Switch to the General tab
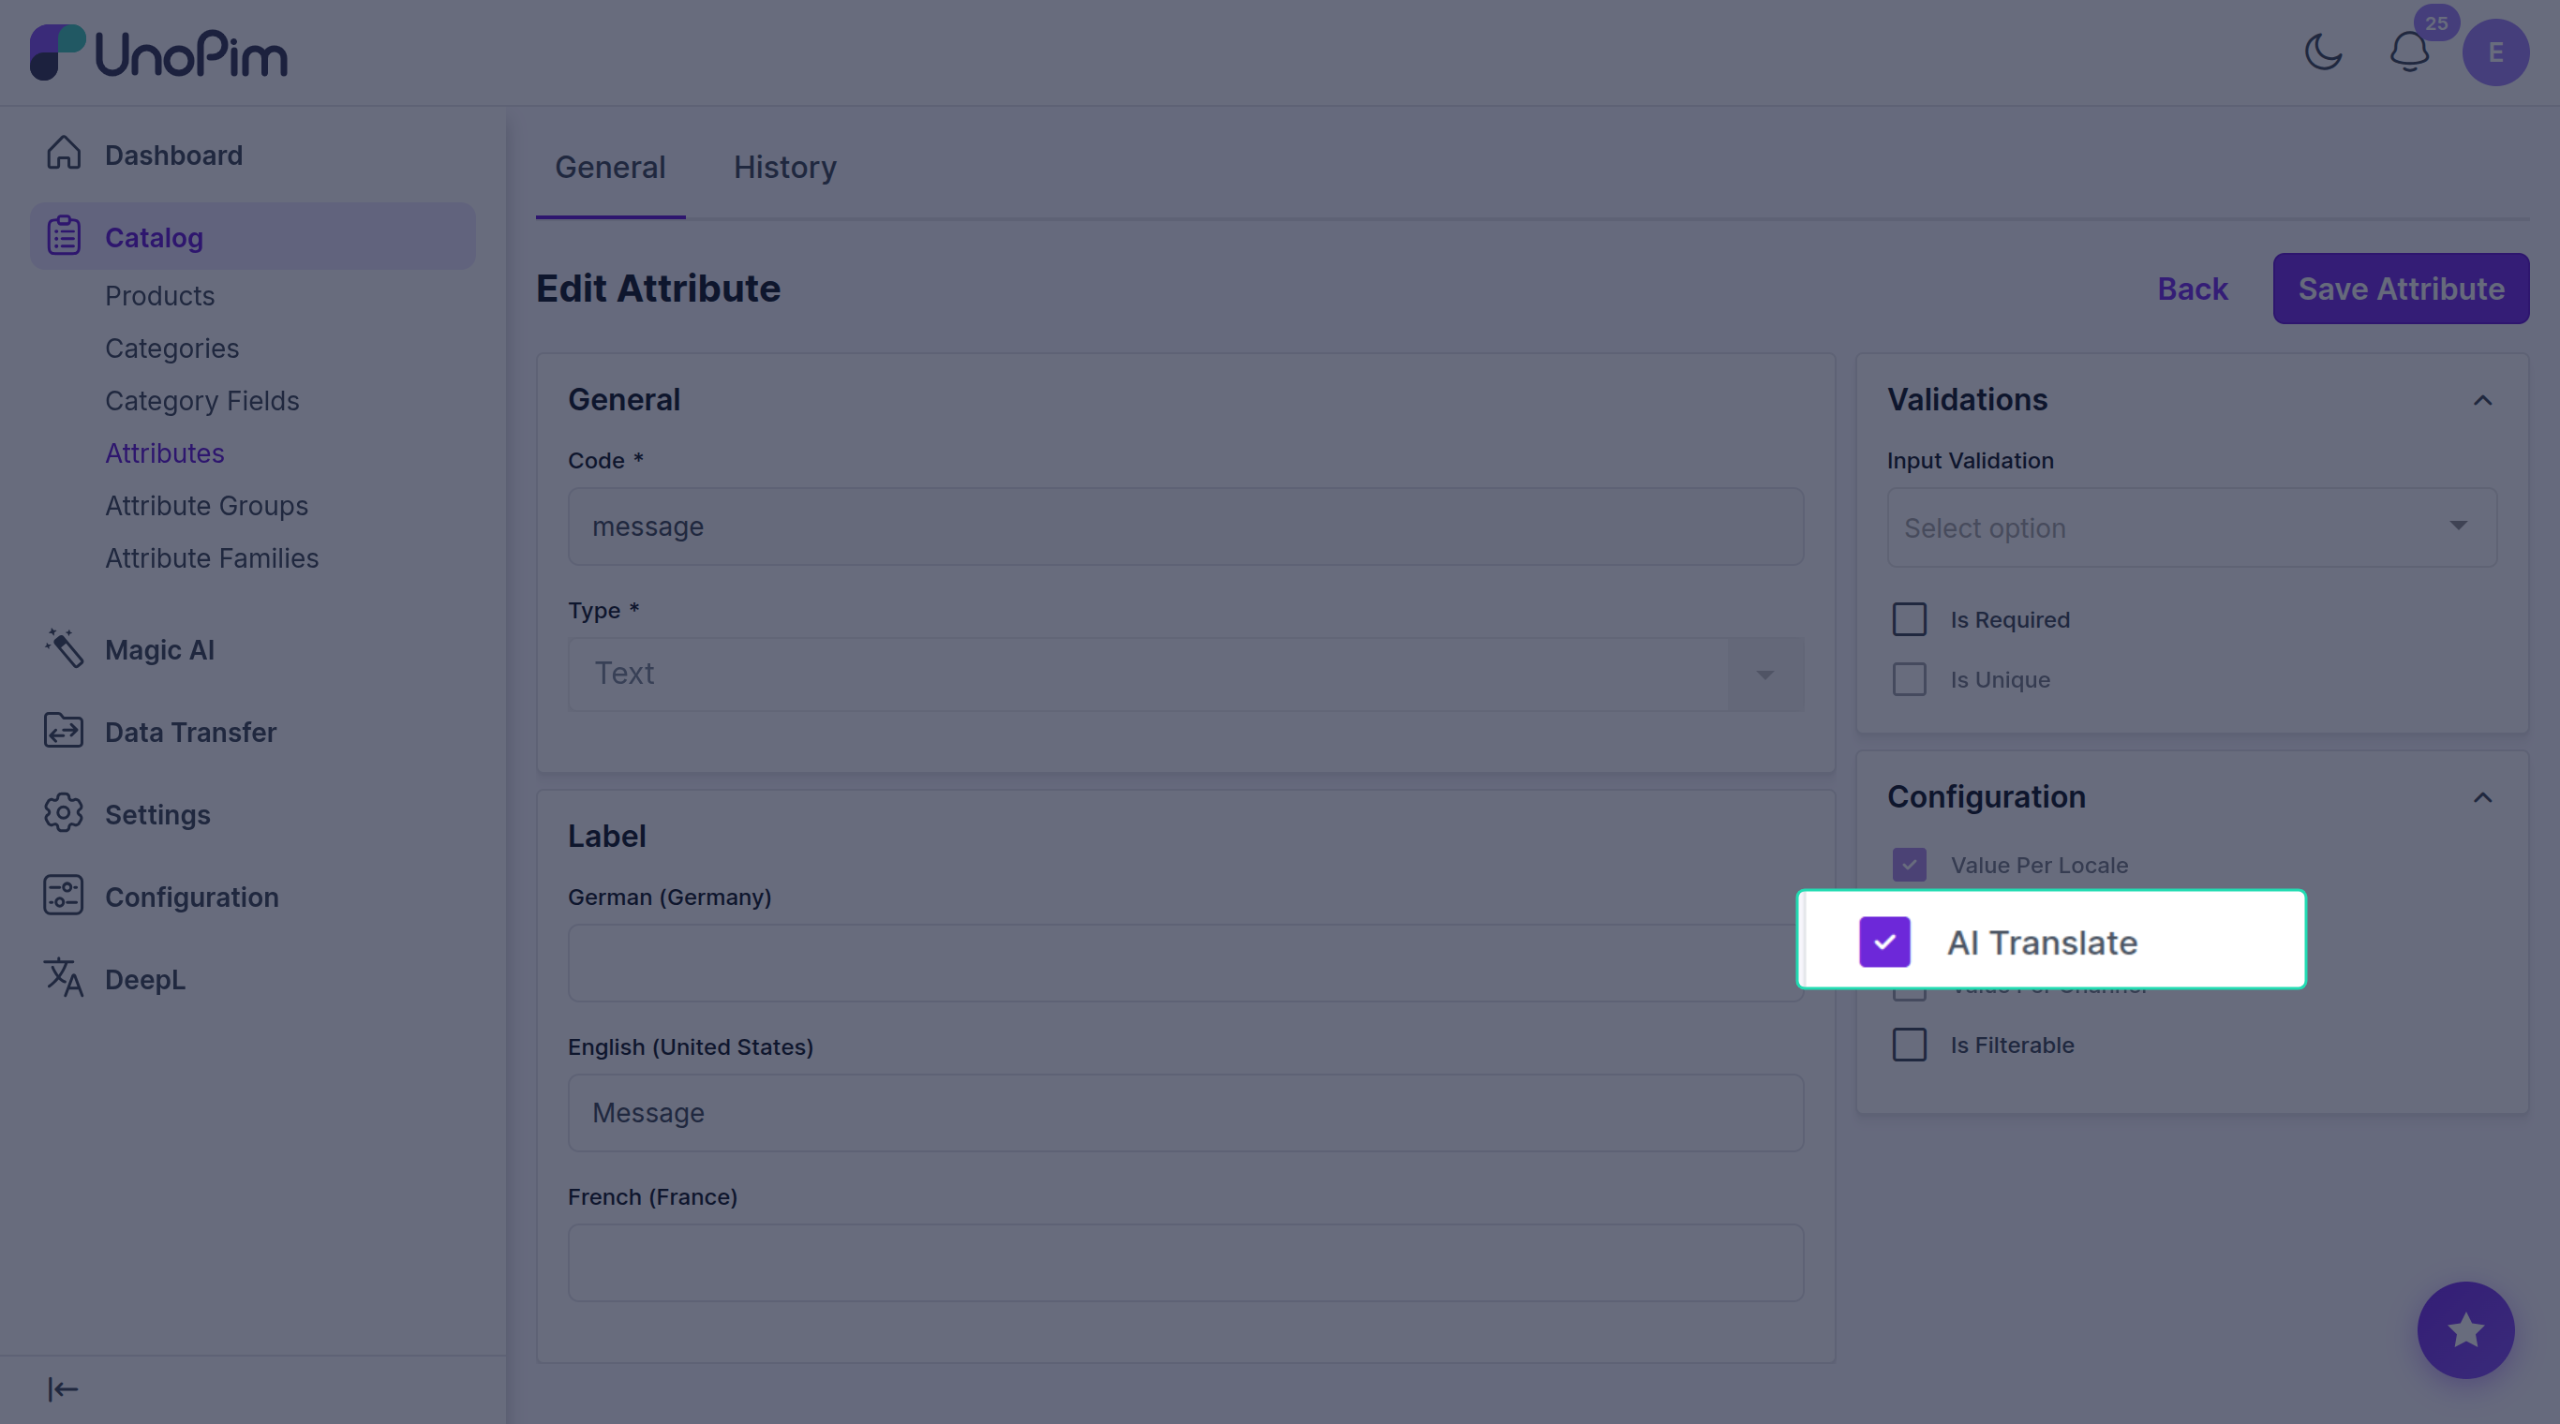Screen dimensions: 2560x1424 610,167
